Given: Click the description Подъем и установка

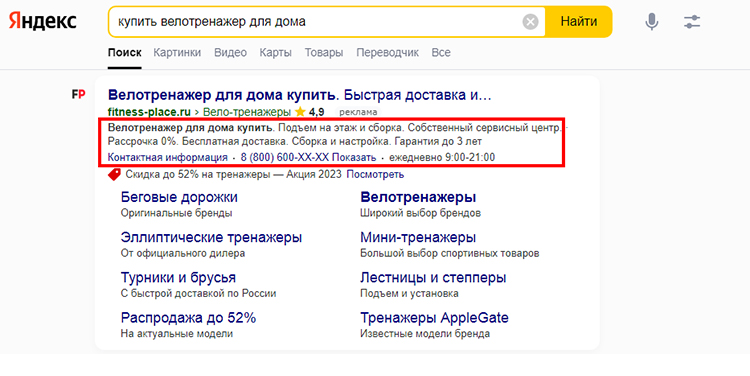Looking at the screenshot, I should point(409,293).
